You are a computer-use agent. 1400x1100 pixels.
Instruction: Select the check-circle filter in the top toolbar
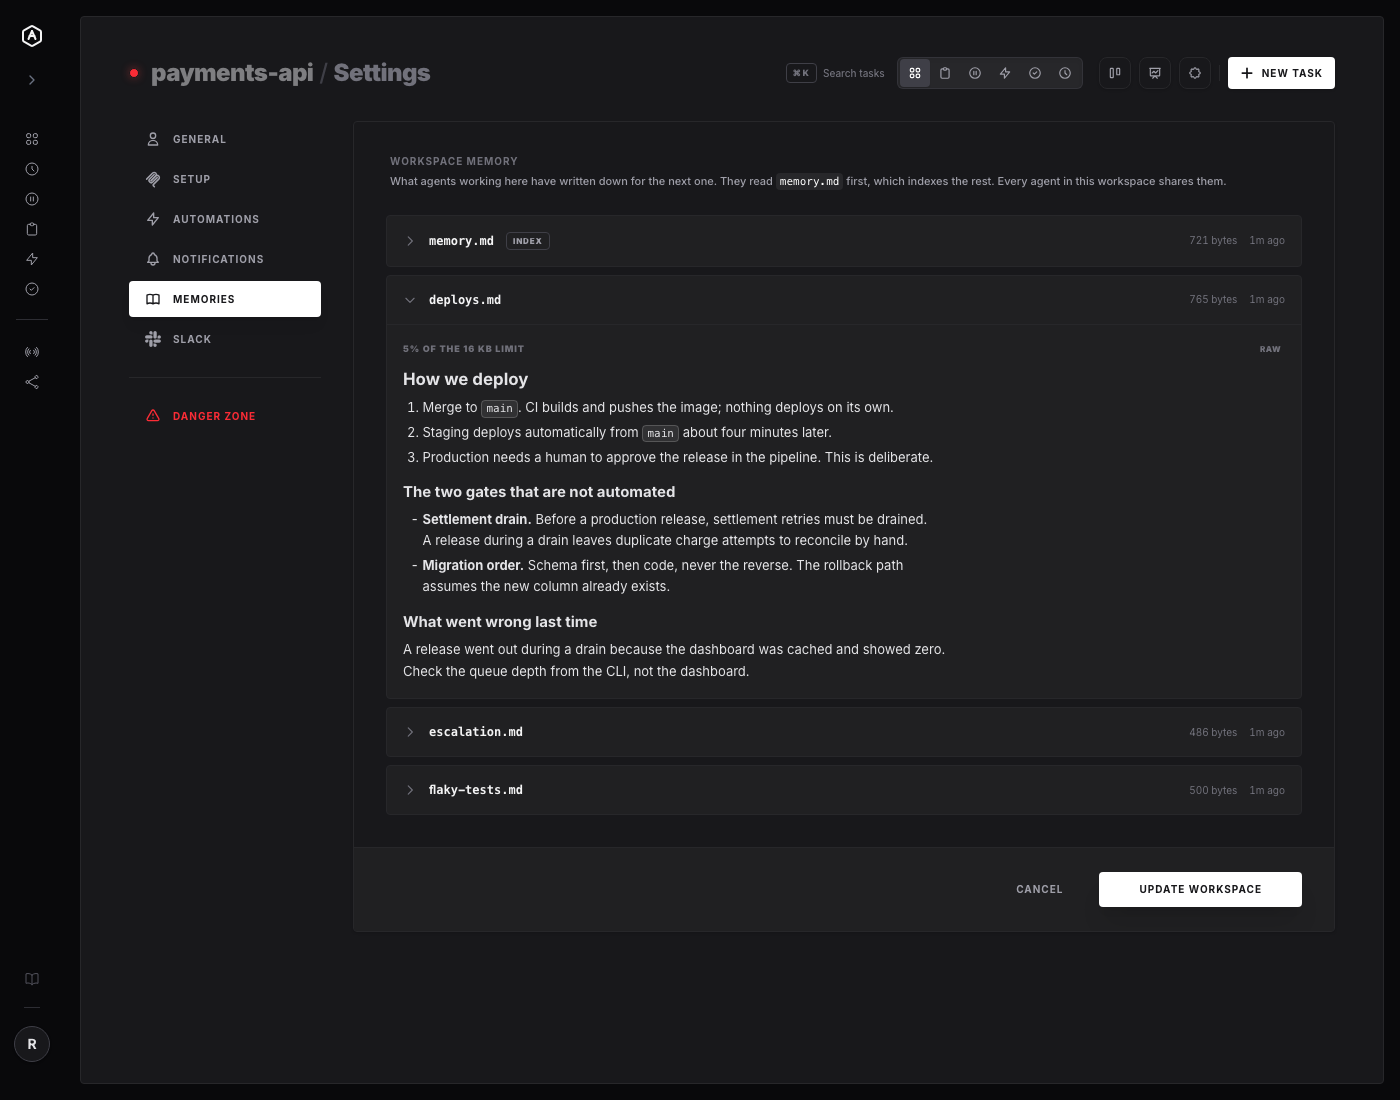(1035, 73)
